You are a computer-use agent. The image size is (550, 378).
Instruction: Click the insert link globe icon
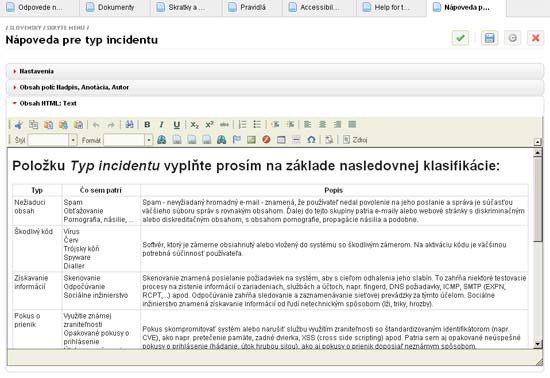click(162, 140)
